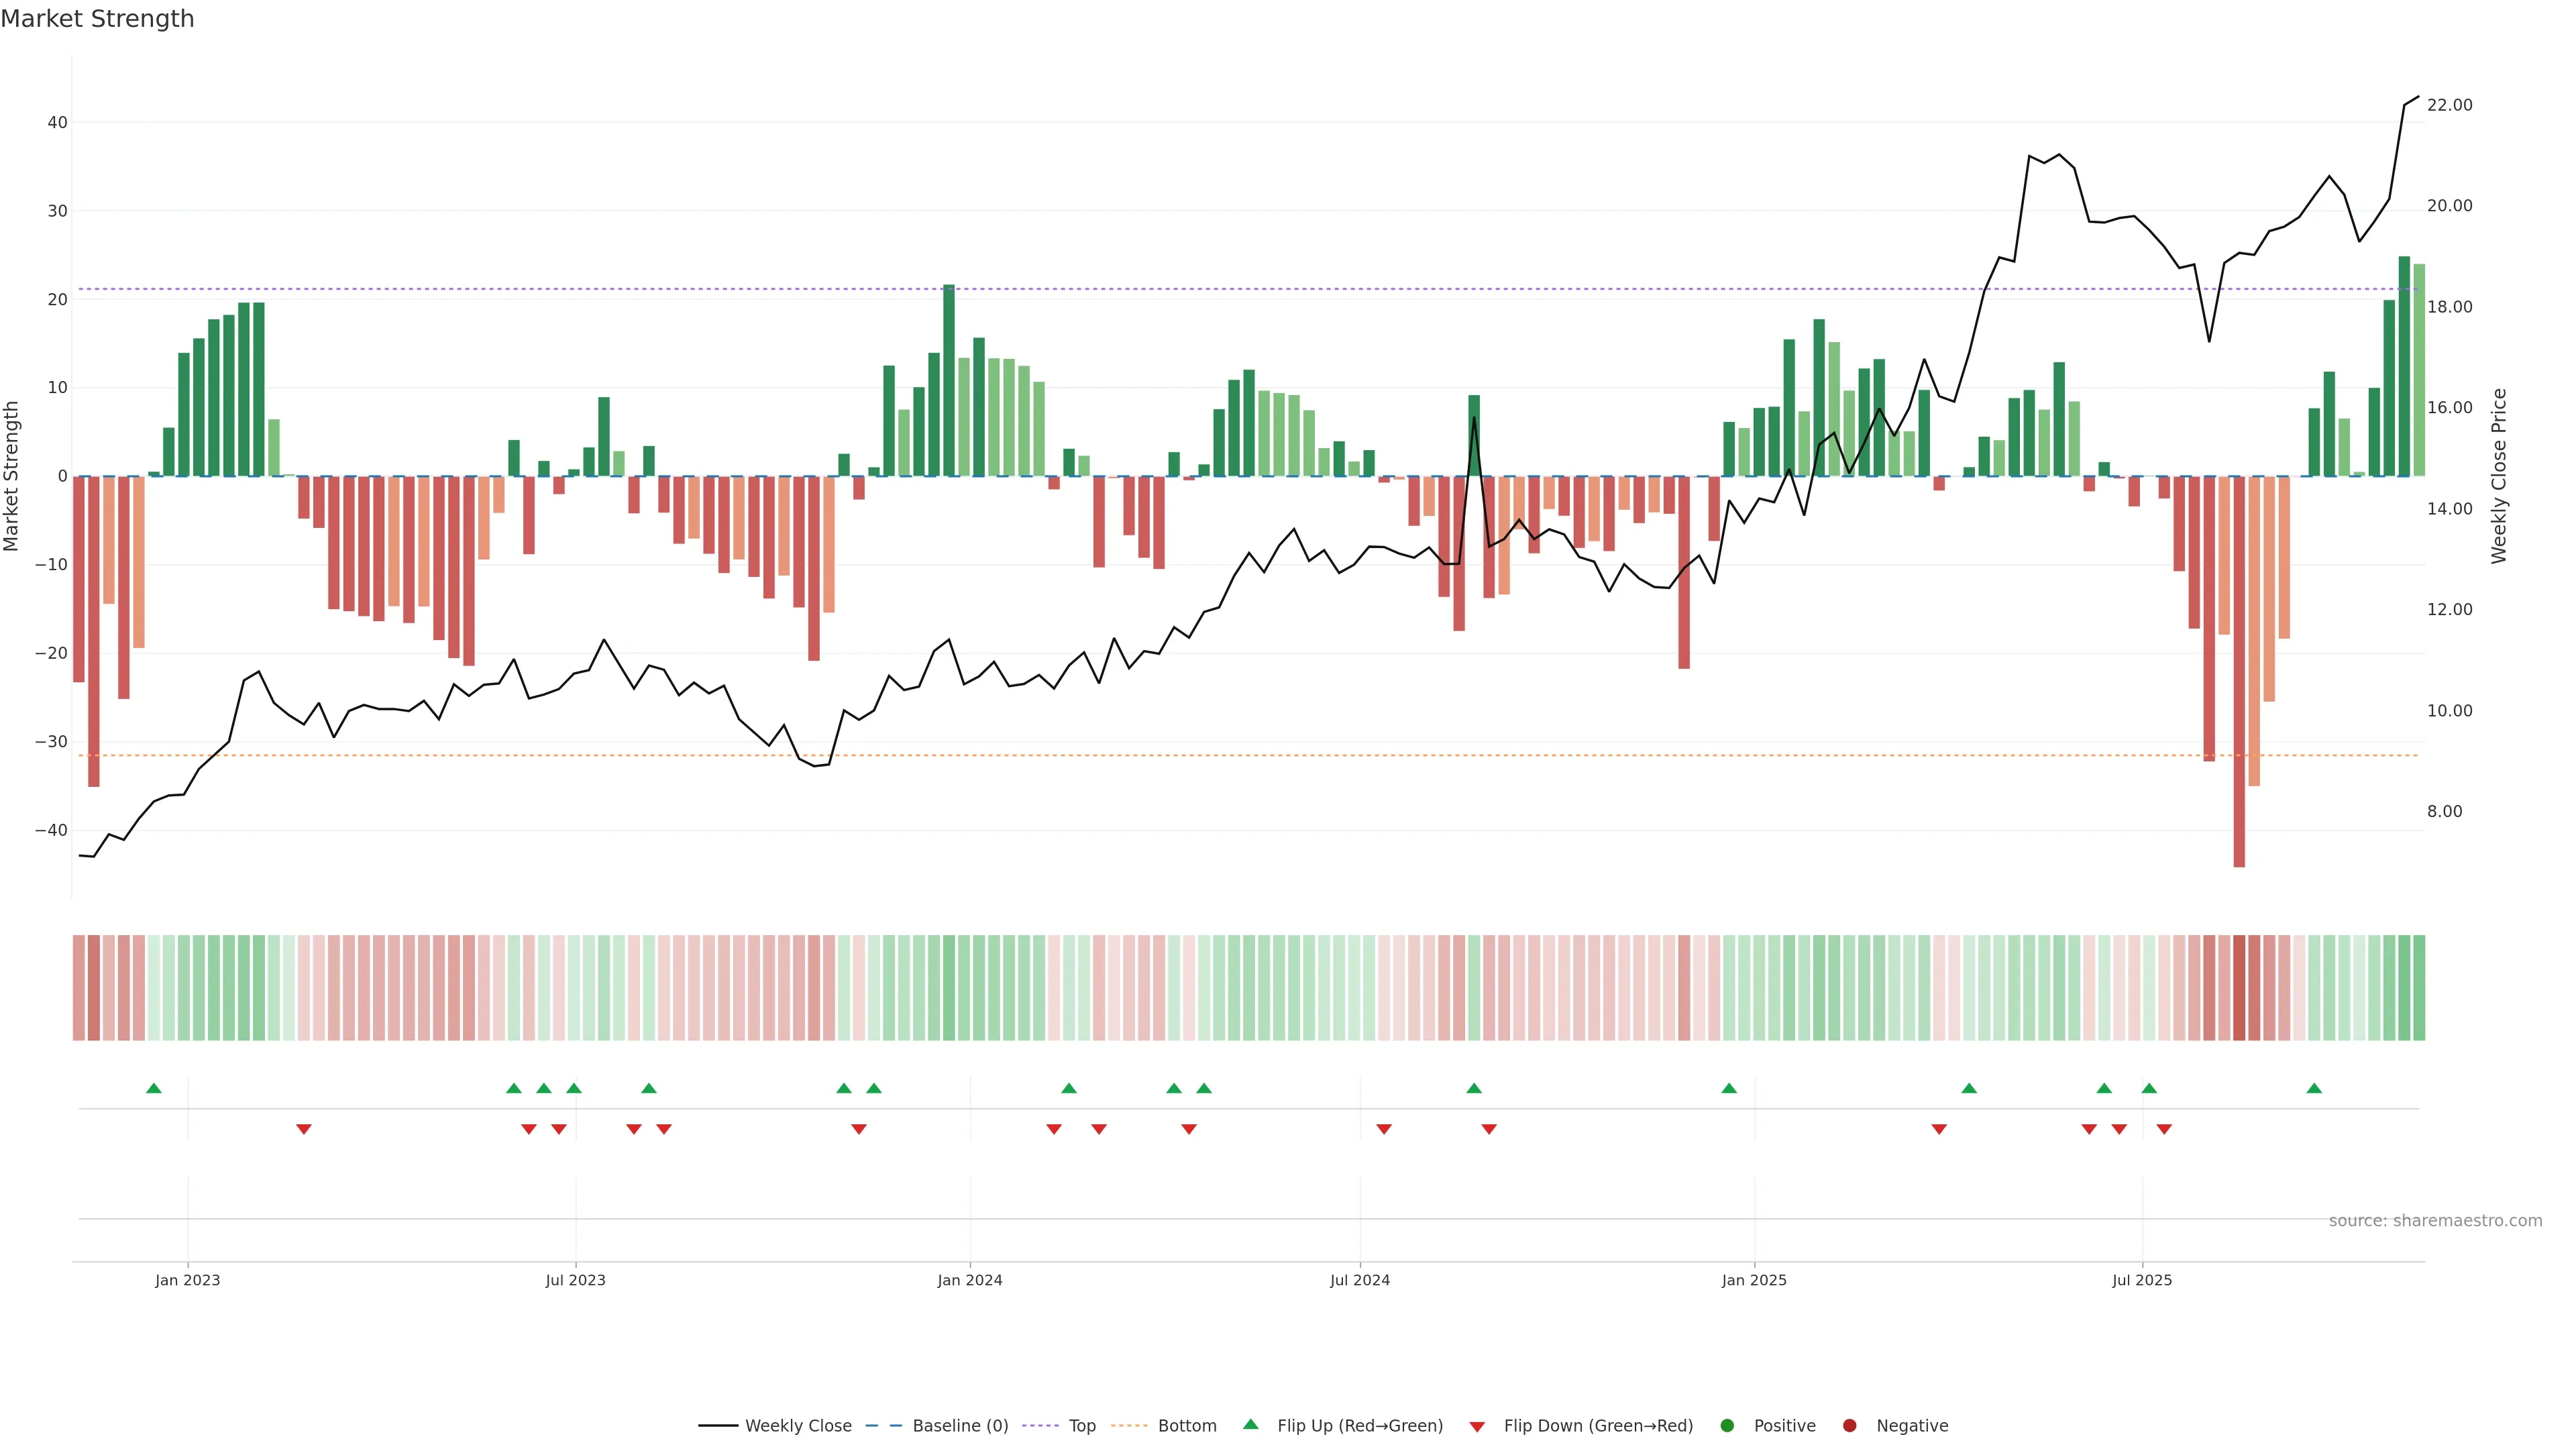This screenshot has width=2576, height=1449.
Task: Click Flip Down red triangle legend icon
Action: 1477,1426
